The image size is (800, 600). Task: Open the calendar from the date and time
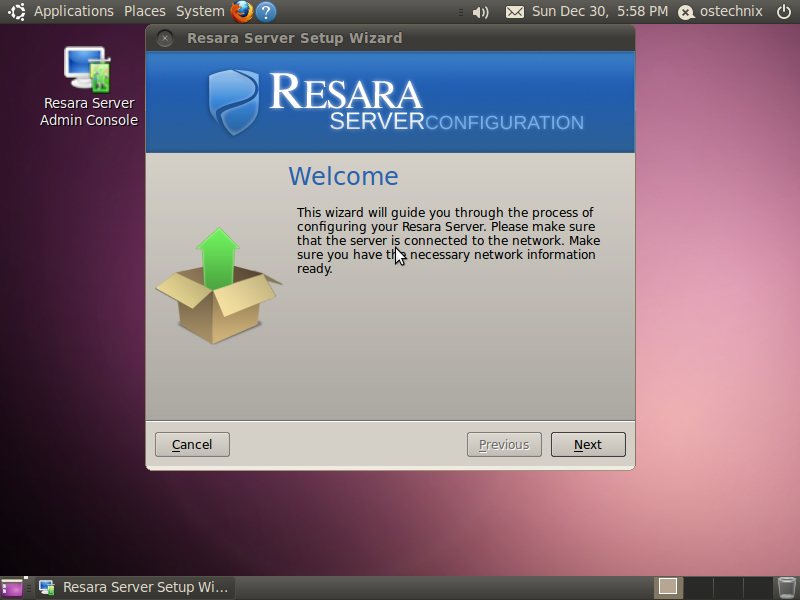600,11
